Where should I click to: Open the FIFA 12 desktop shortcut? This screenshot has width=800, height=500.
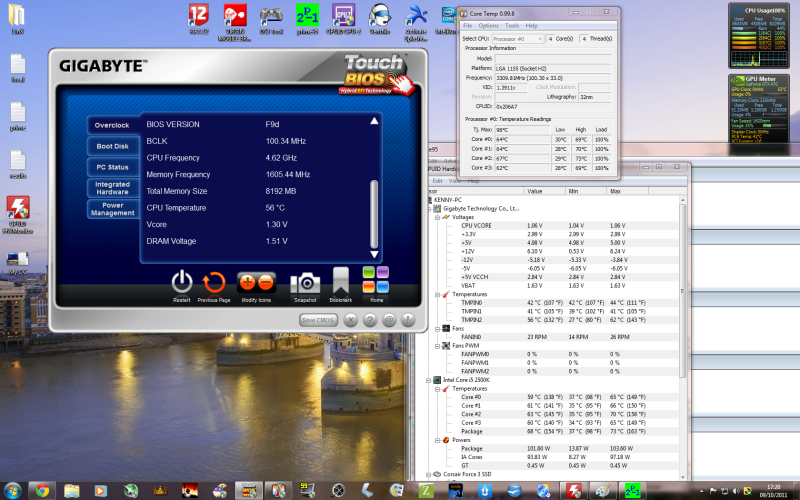[198, 19]
